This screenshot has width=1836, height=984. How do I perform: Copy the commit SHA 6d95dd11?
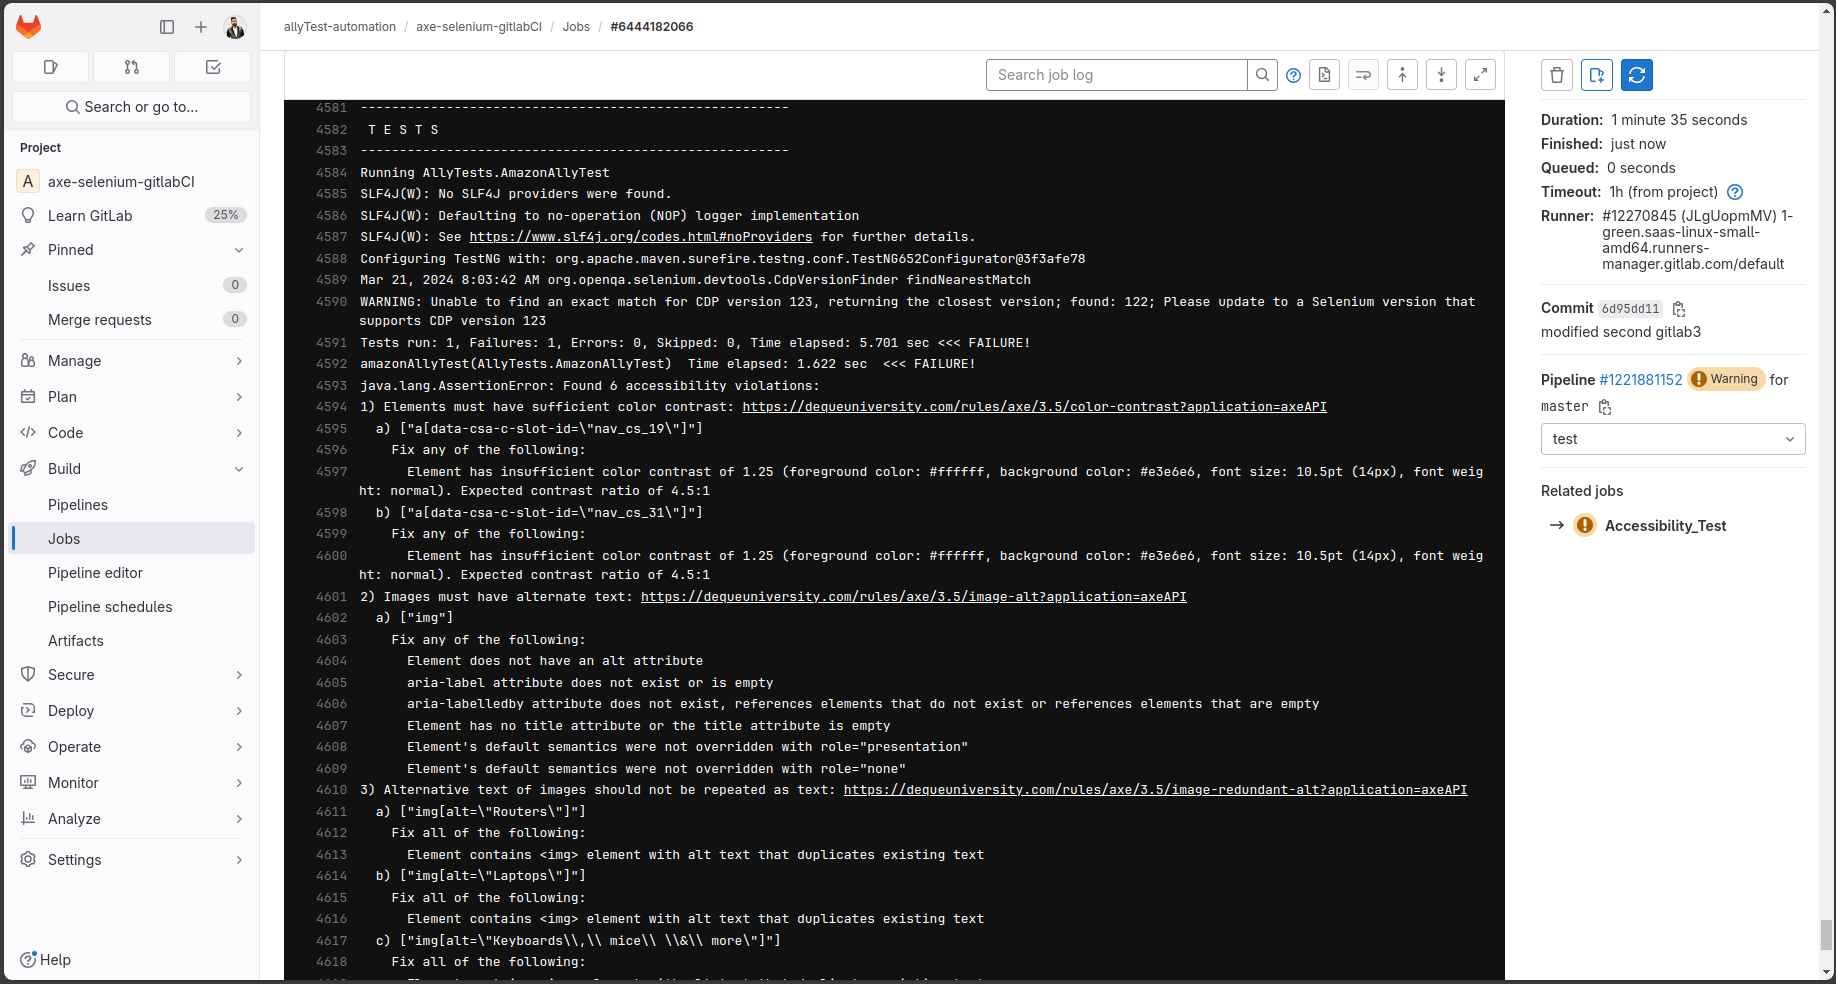pos(1678,309)
